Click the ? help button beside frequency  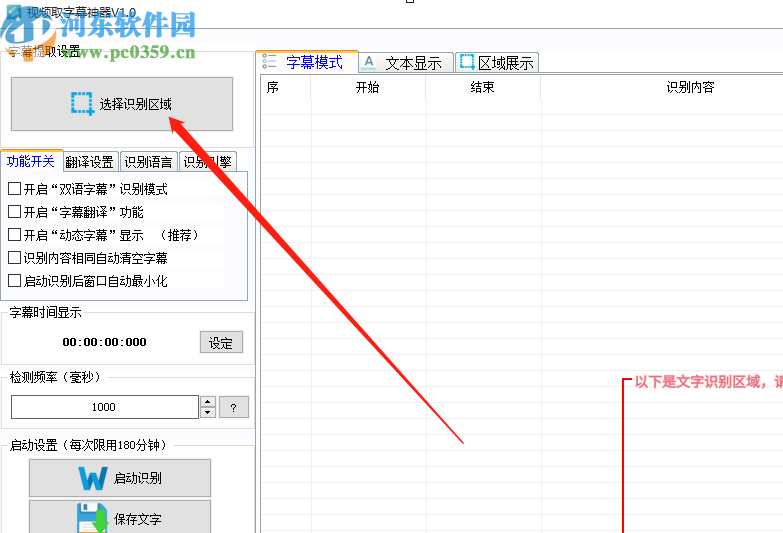click(x=234, y=408)
